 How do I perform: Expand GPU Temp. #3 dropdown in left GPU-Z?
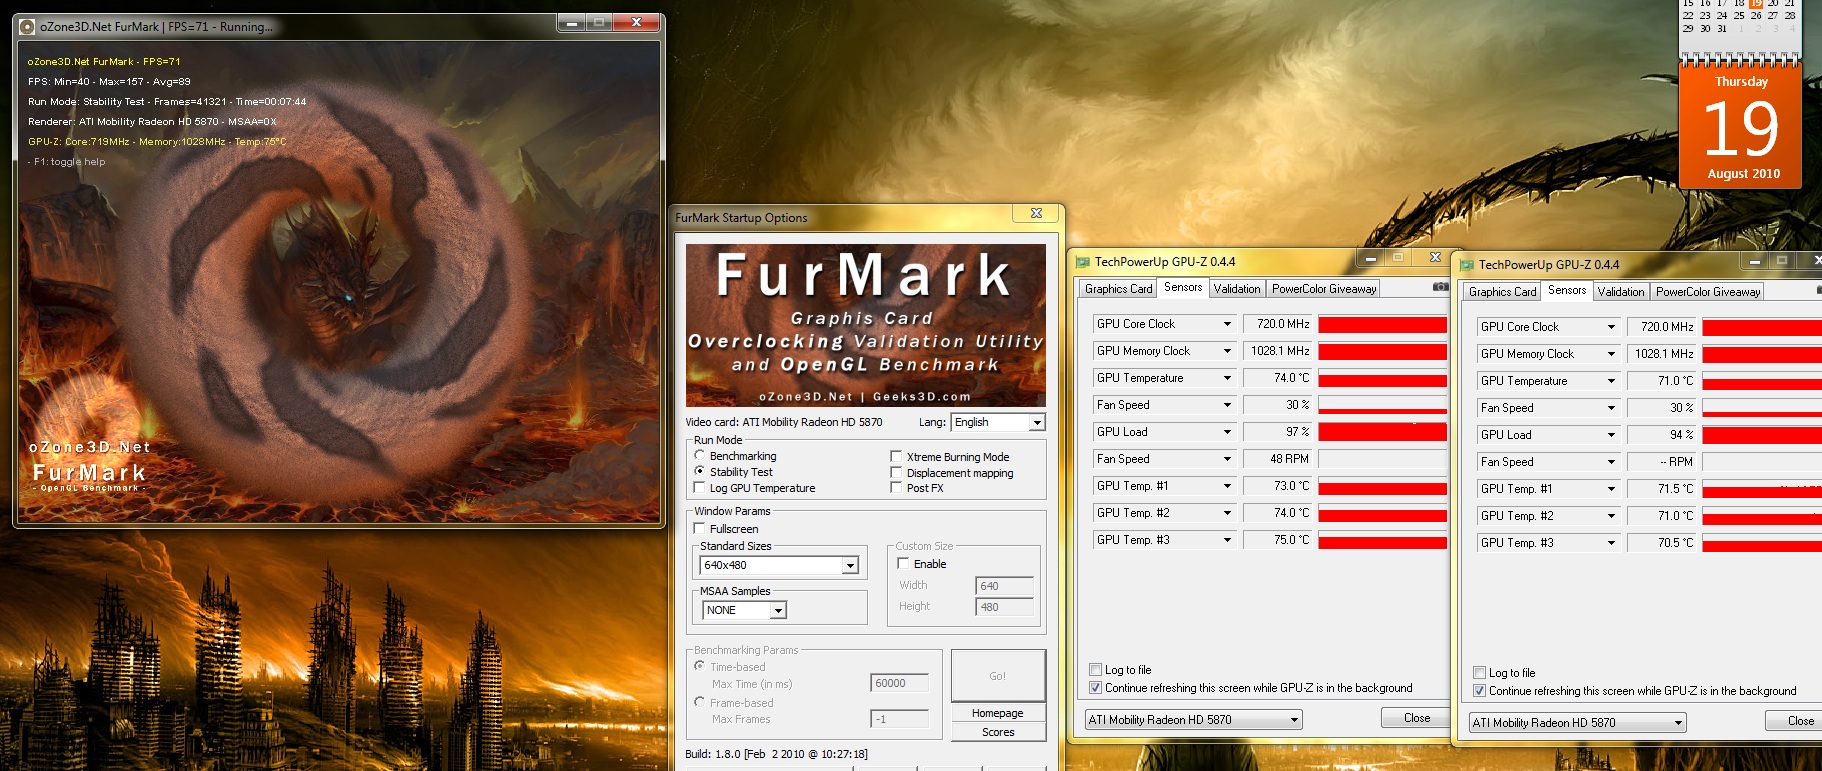[1227, 540]
